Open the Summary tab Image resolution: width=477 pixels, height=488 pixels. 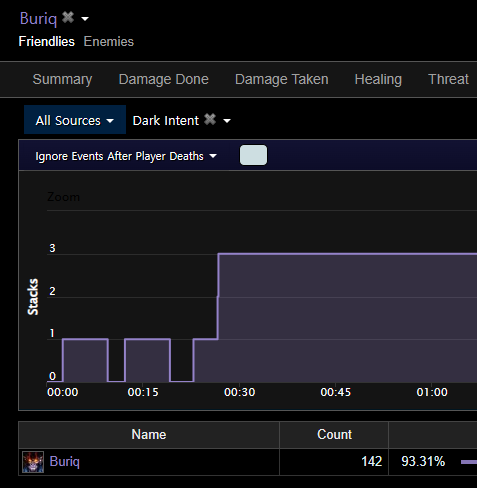tap(62, 79)
